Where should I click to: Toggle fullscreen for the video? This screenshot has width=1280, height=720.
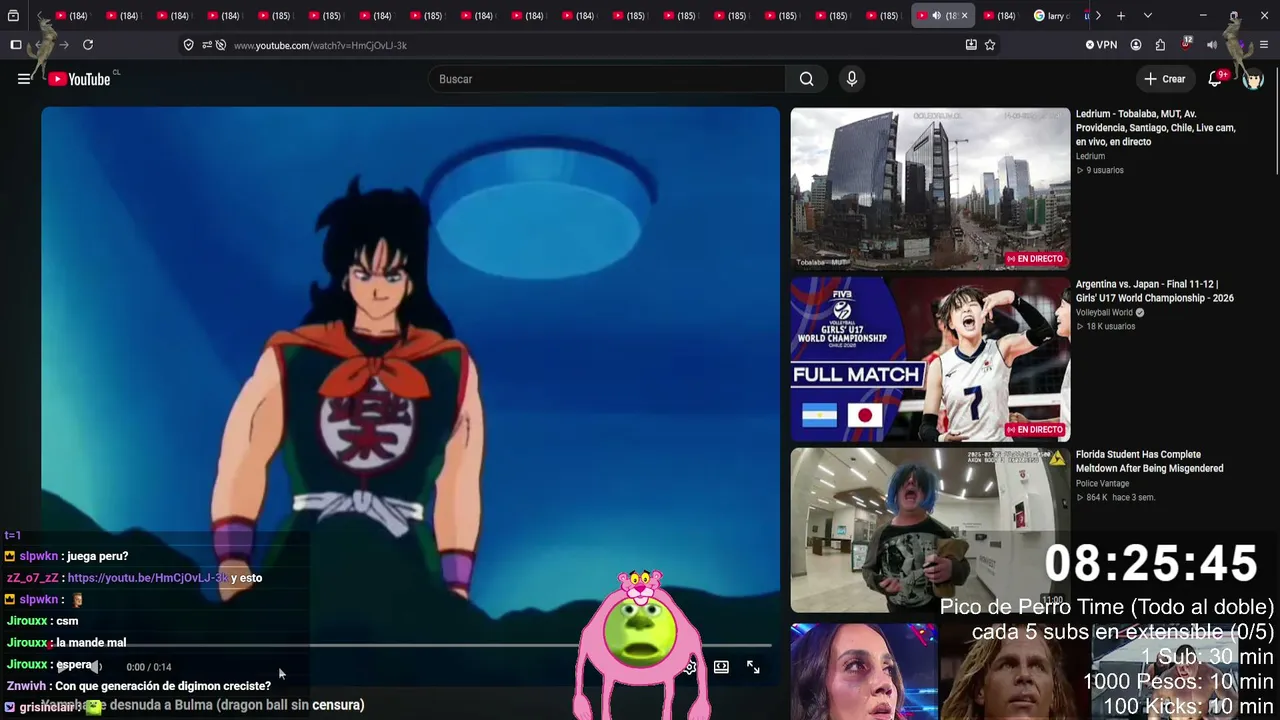(753, 667)
